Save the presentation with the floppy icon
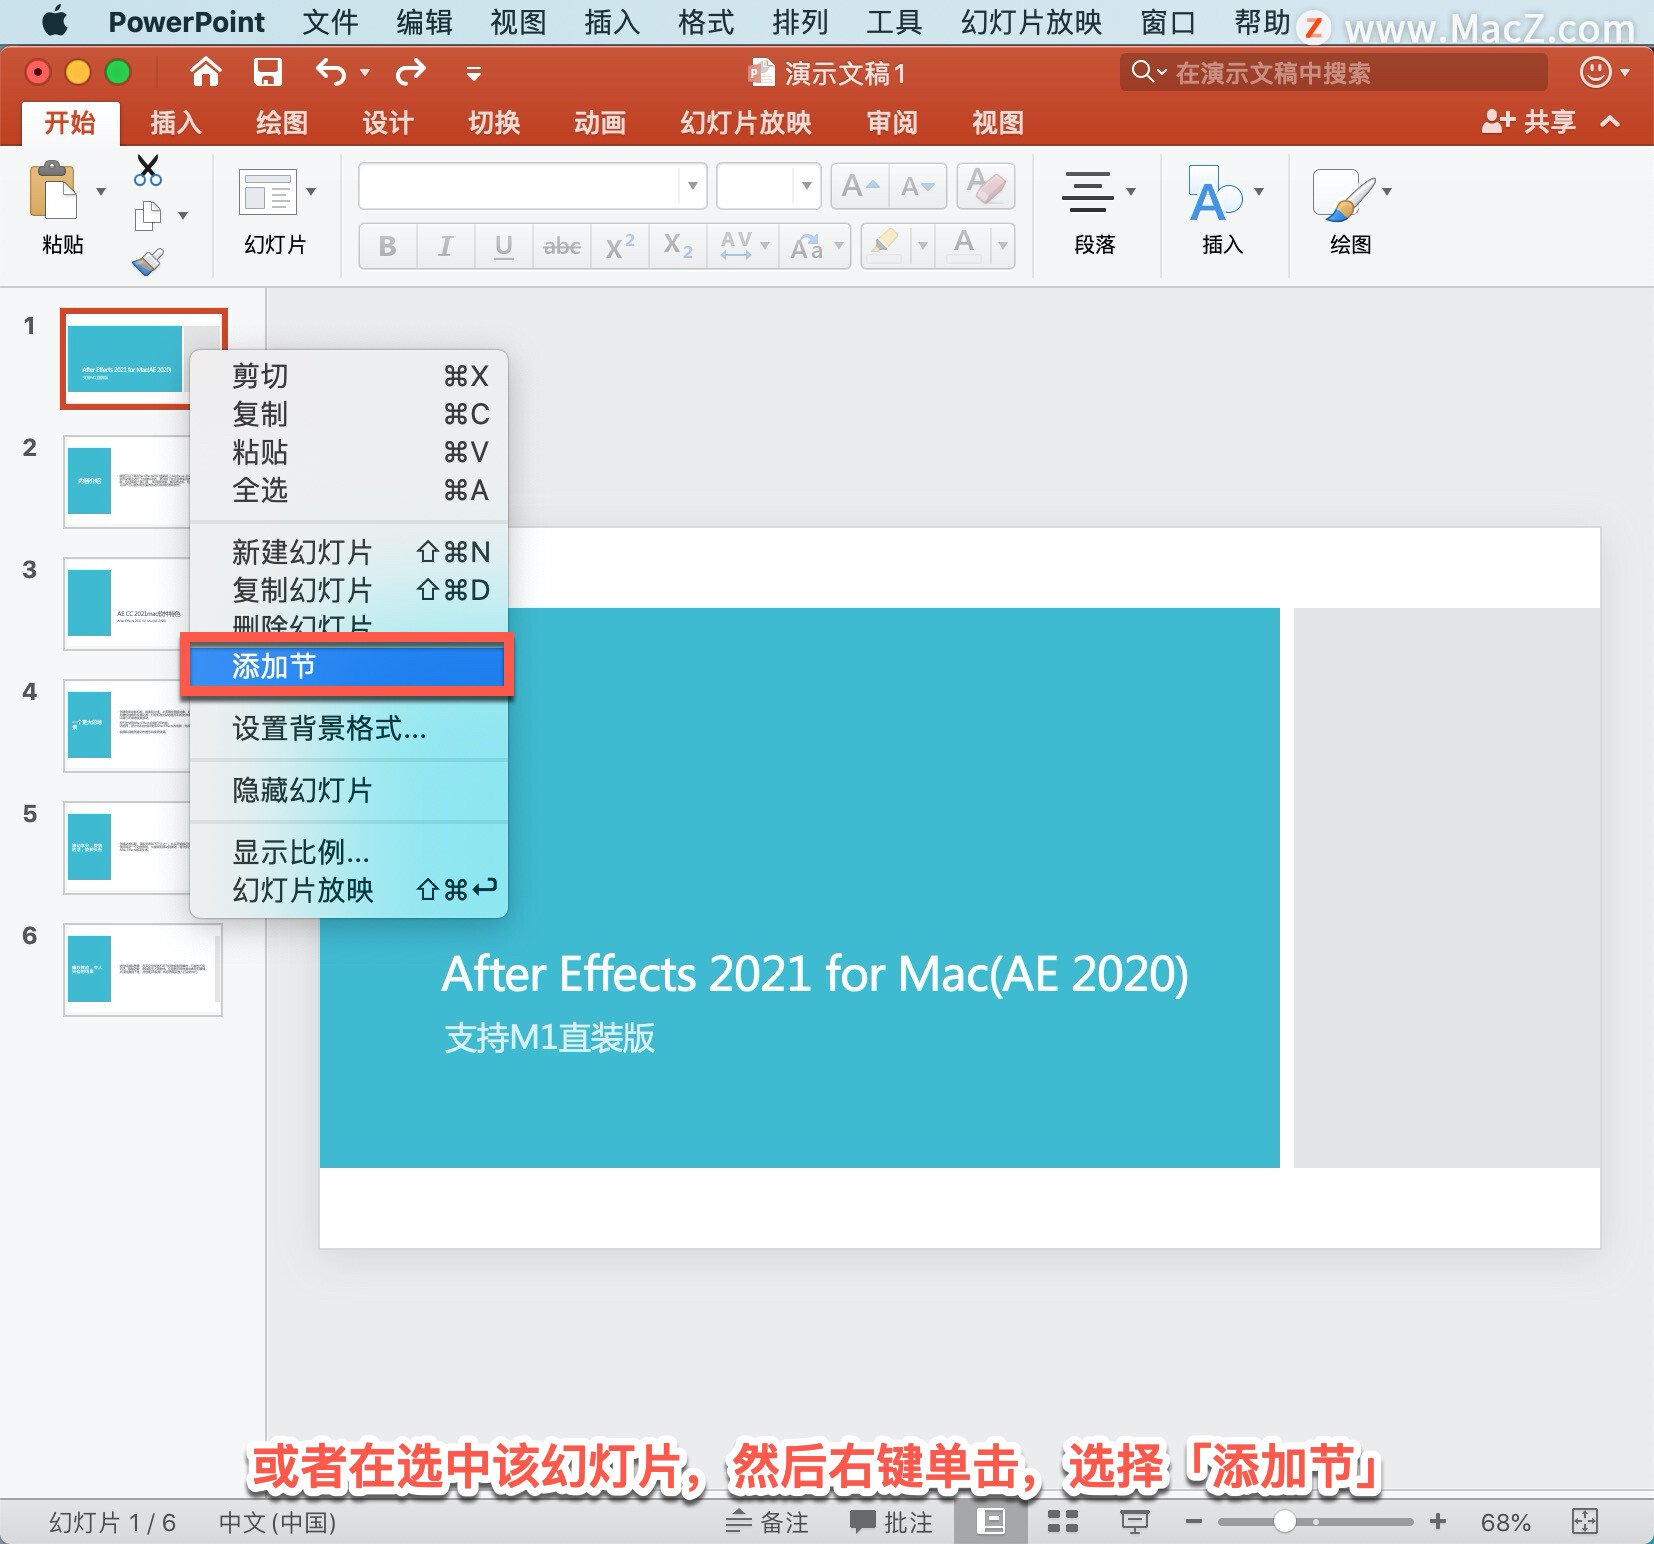 tap(267, 72)
